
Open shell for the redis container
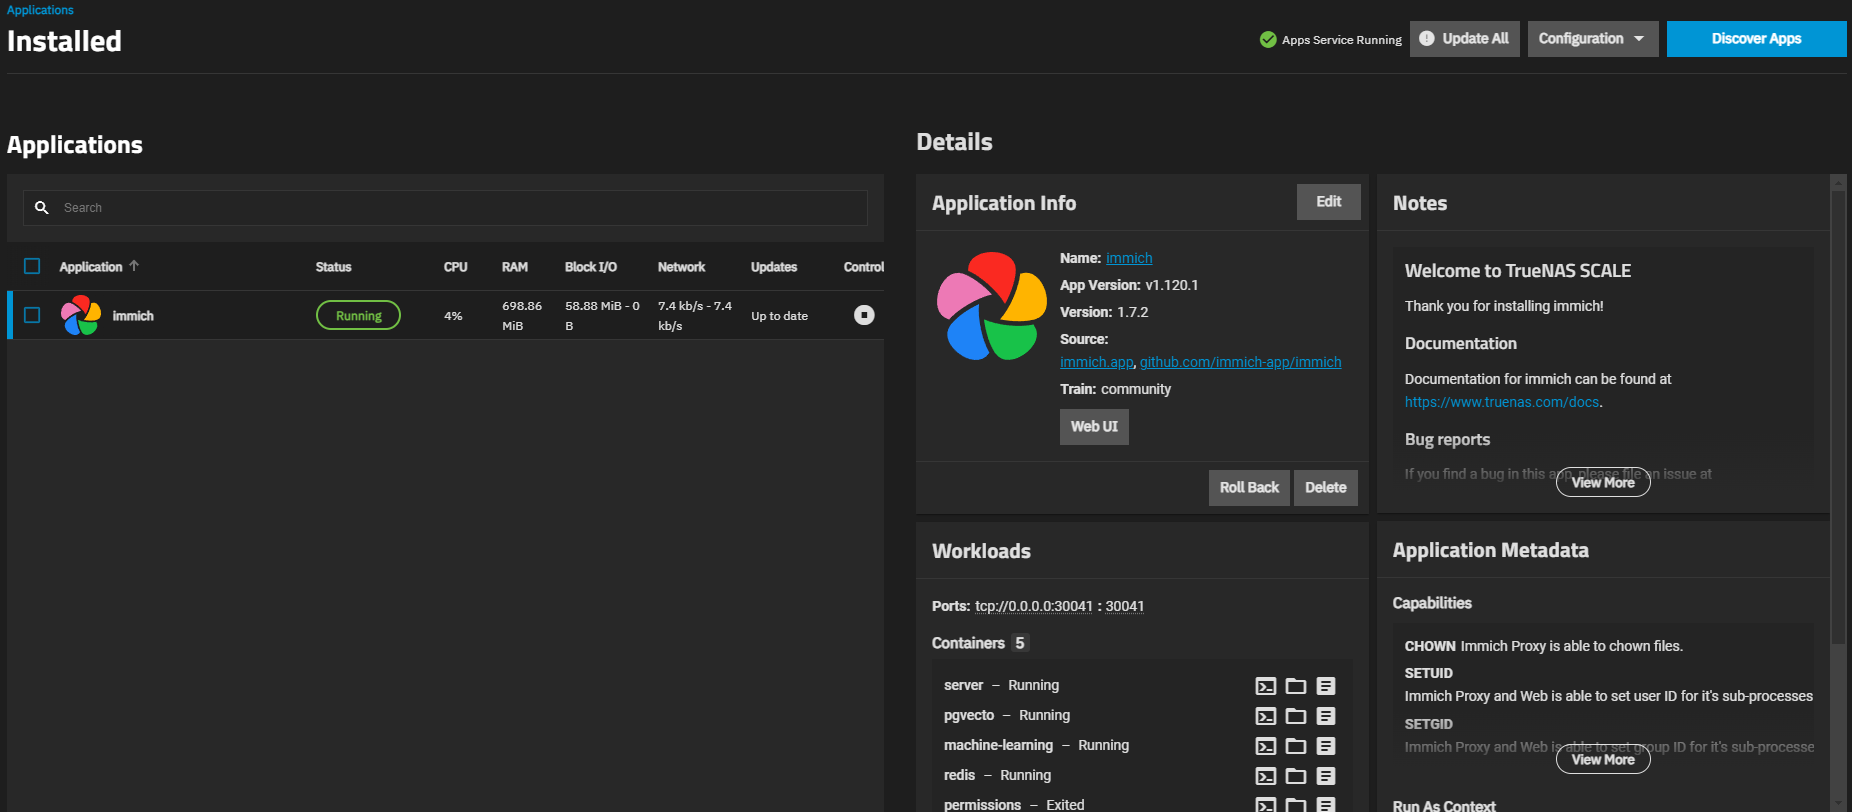pos(1265,776)
